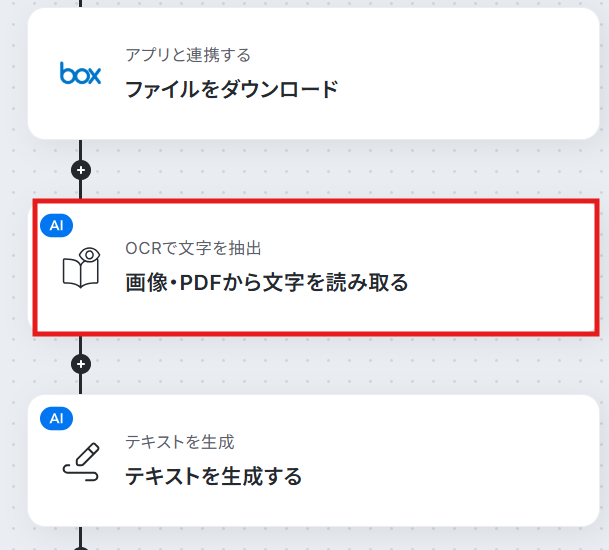
Task: Click the connector line above the box card
Action: (x=80, y=3)
